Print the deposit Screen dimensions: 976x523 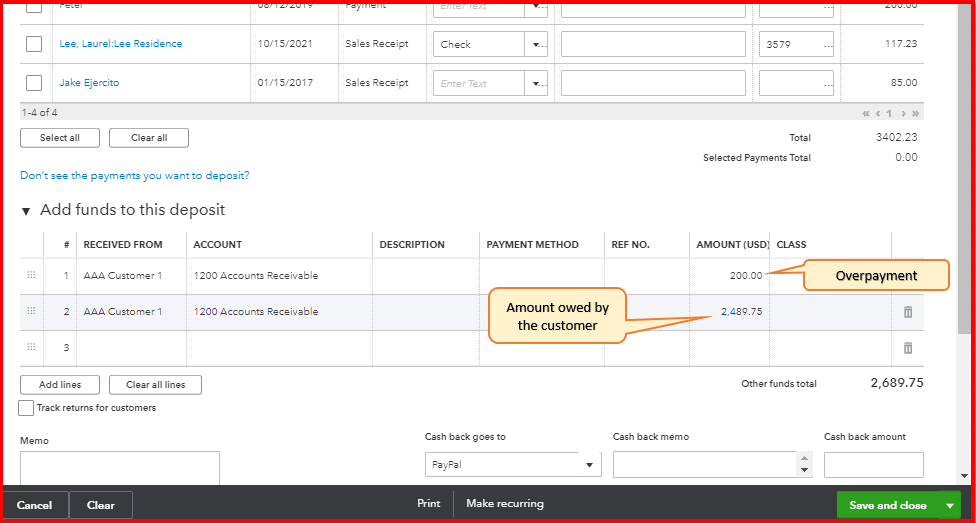[429, 504]
